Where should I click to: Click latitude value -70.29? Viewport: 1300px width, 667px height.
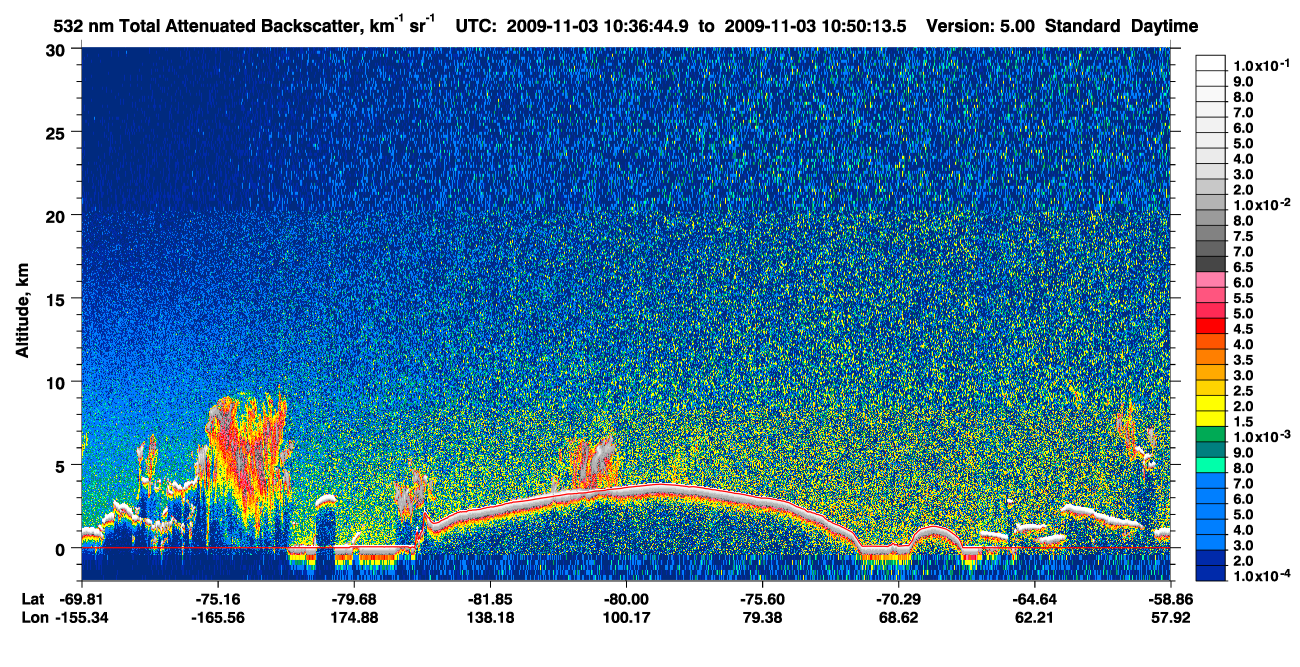(x=897, y=600)
